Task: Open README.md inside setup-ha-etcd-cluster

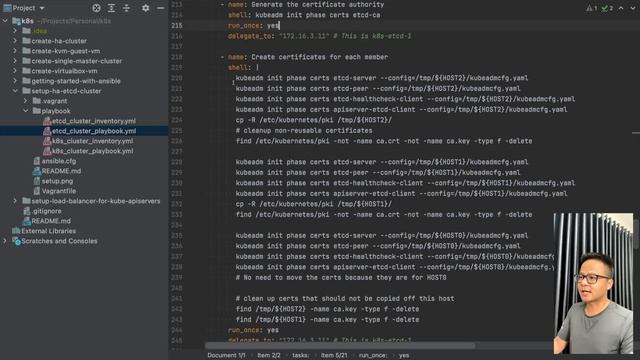Action: point(61,171)
